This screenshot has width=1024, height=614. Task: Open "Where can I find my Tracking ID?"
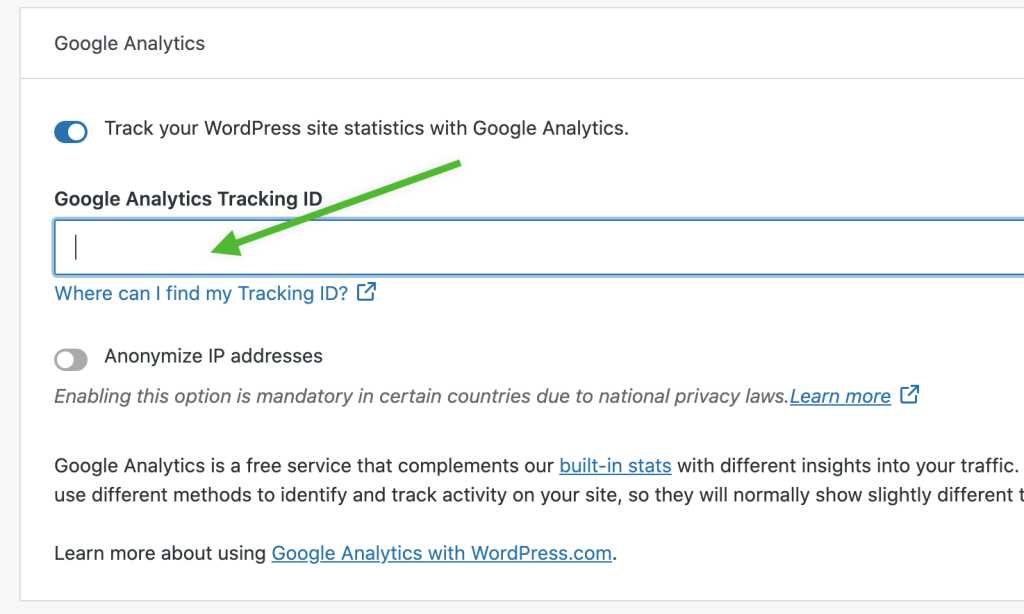[201, 293]
